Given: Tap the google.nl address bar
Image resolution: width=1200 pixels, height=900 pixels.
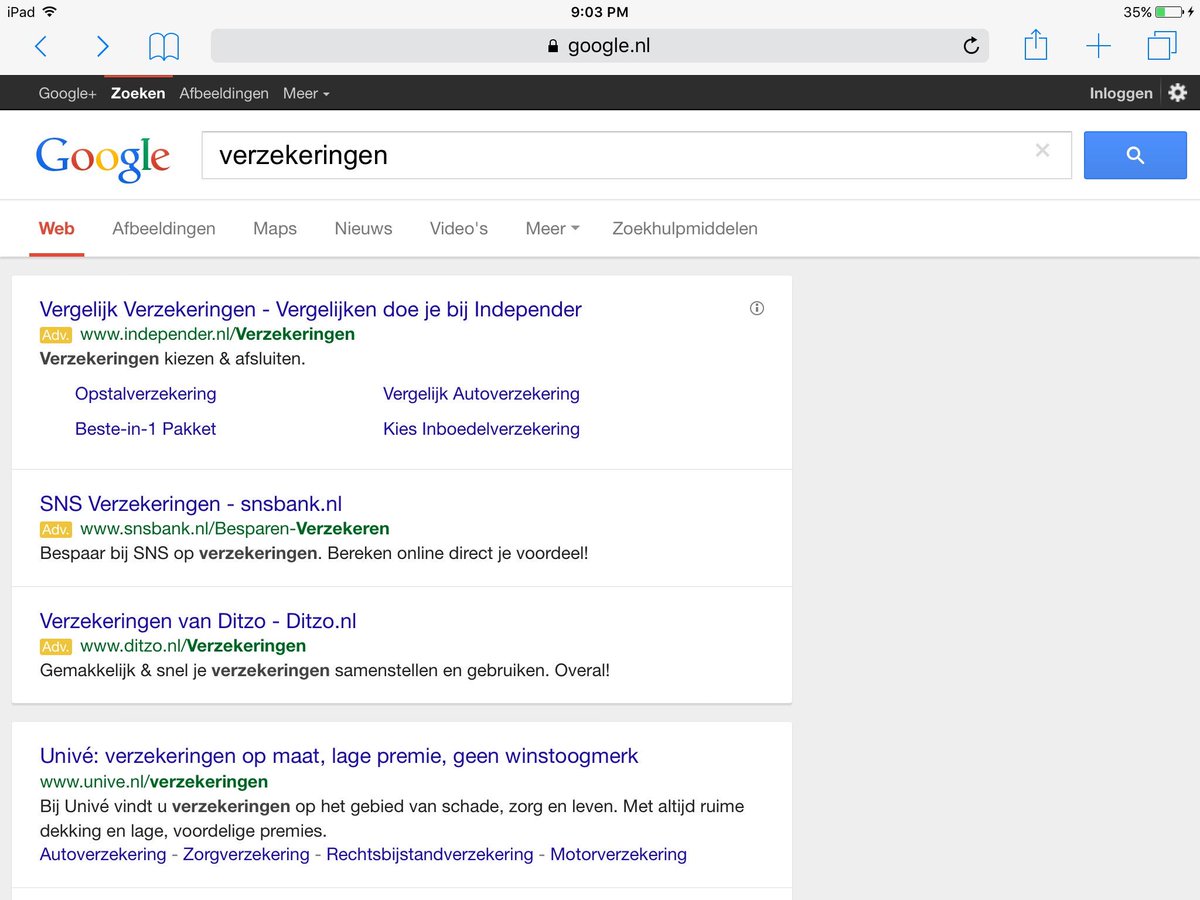Looking at the screenshot, I should [x=600, y=46].
